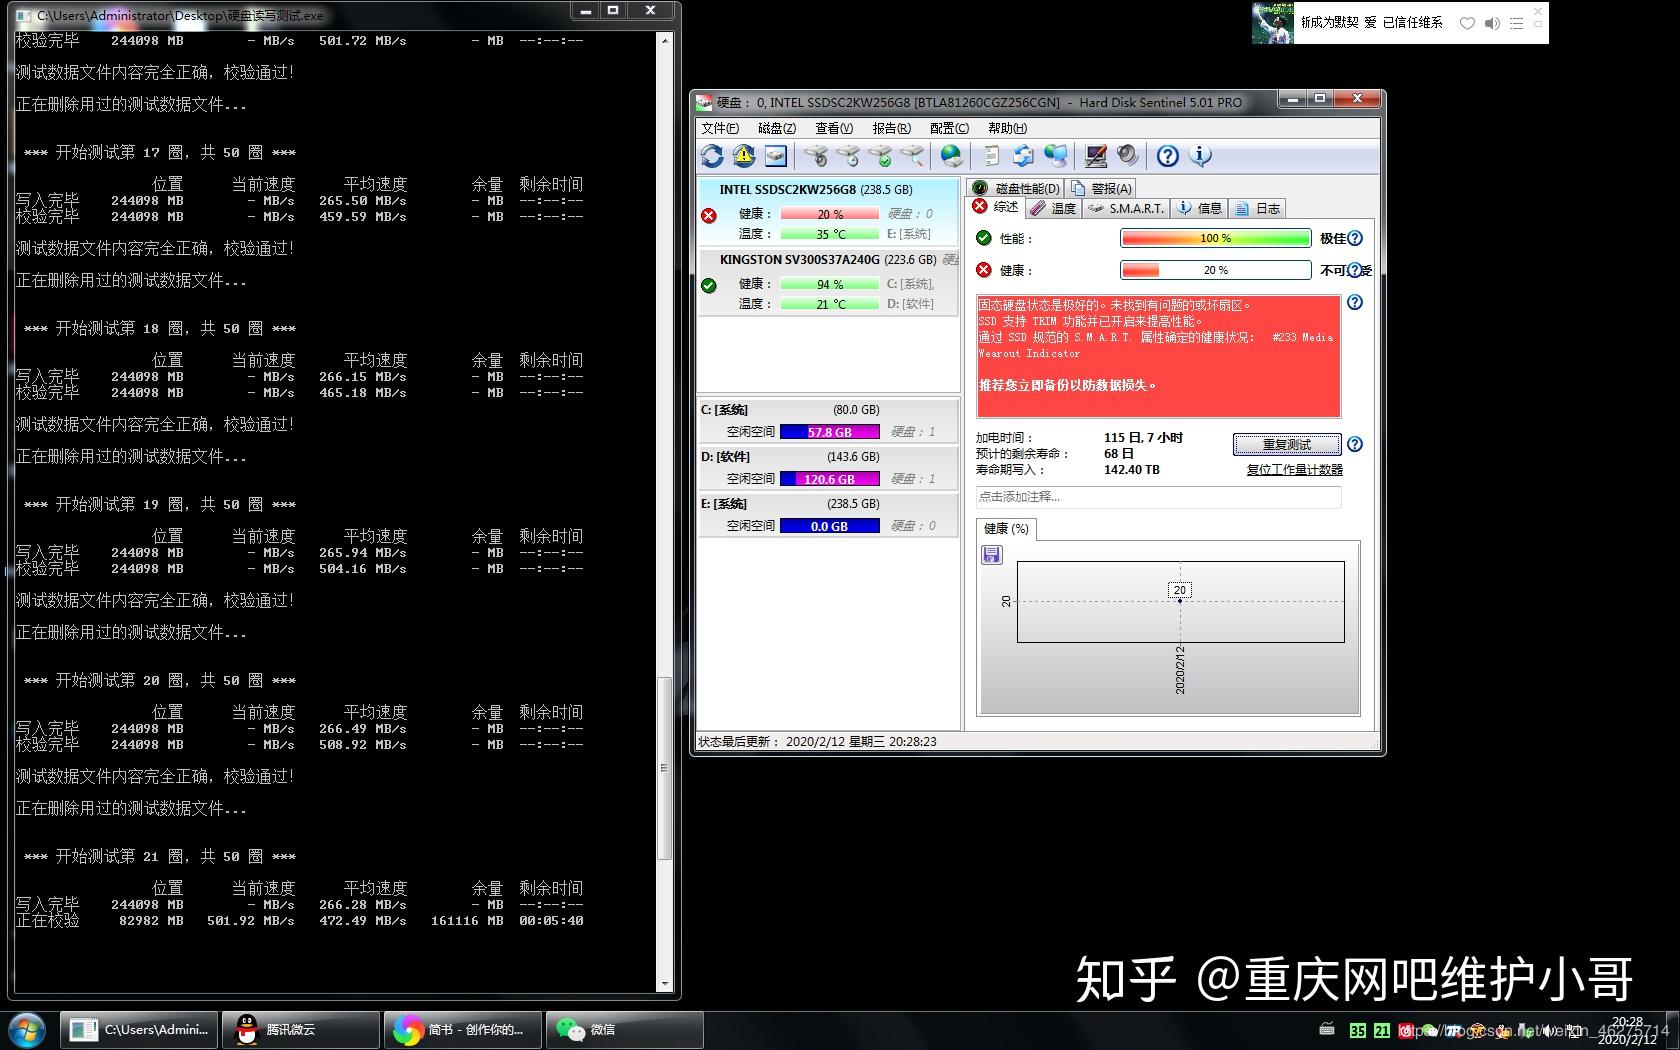Open the Windows Start button

27,1029
